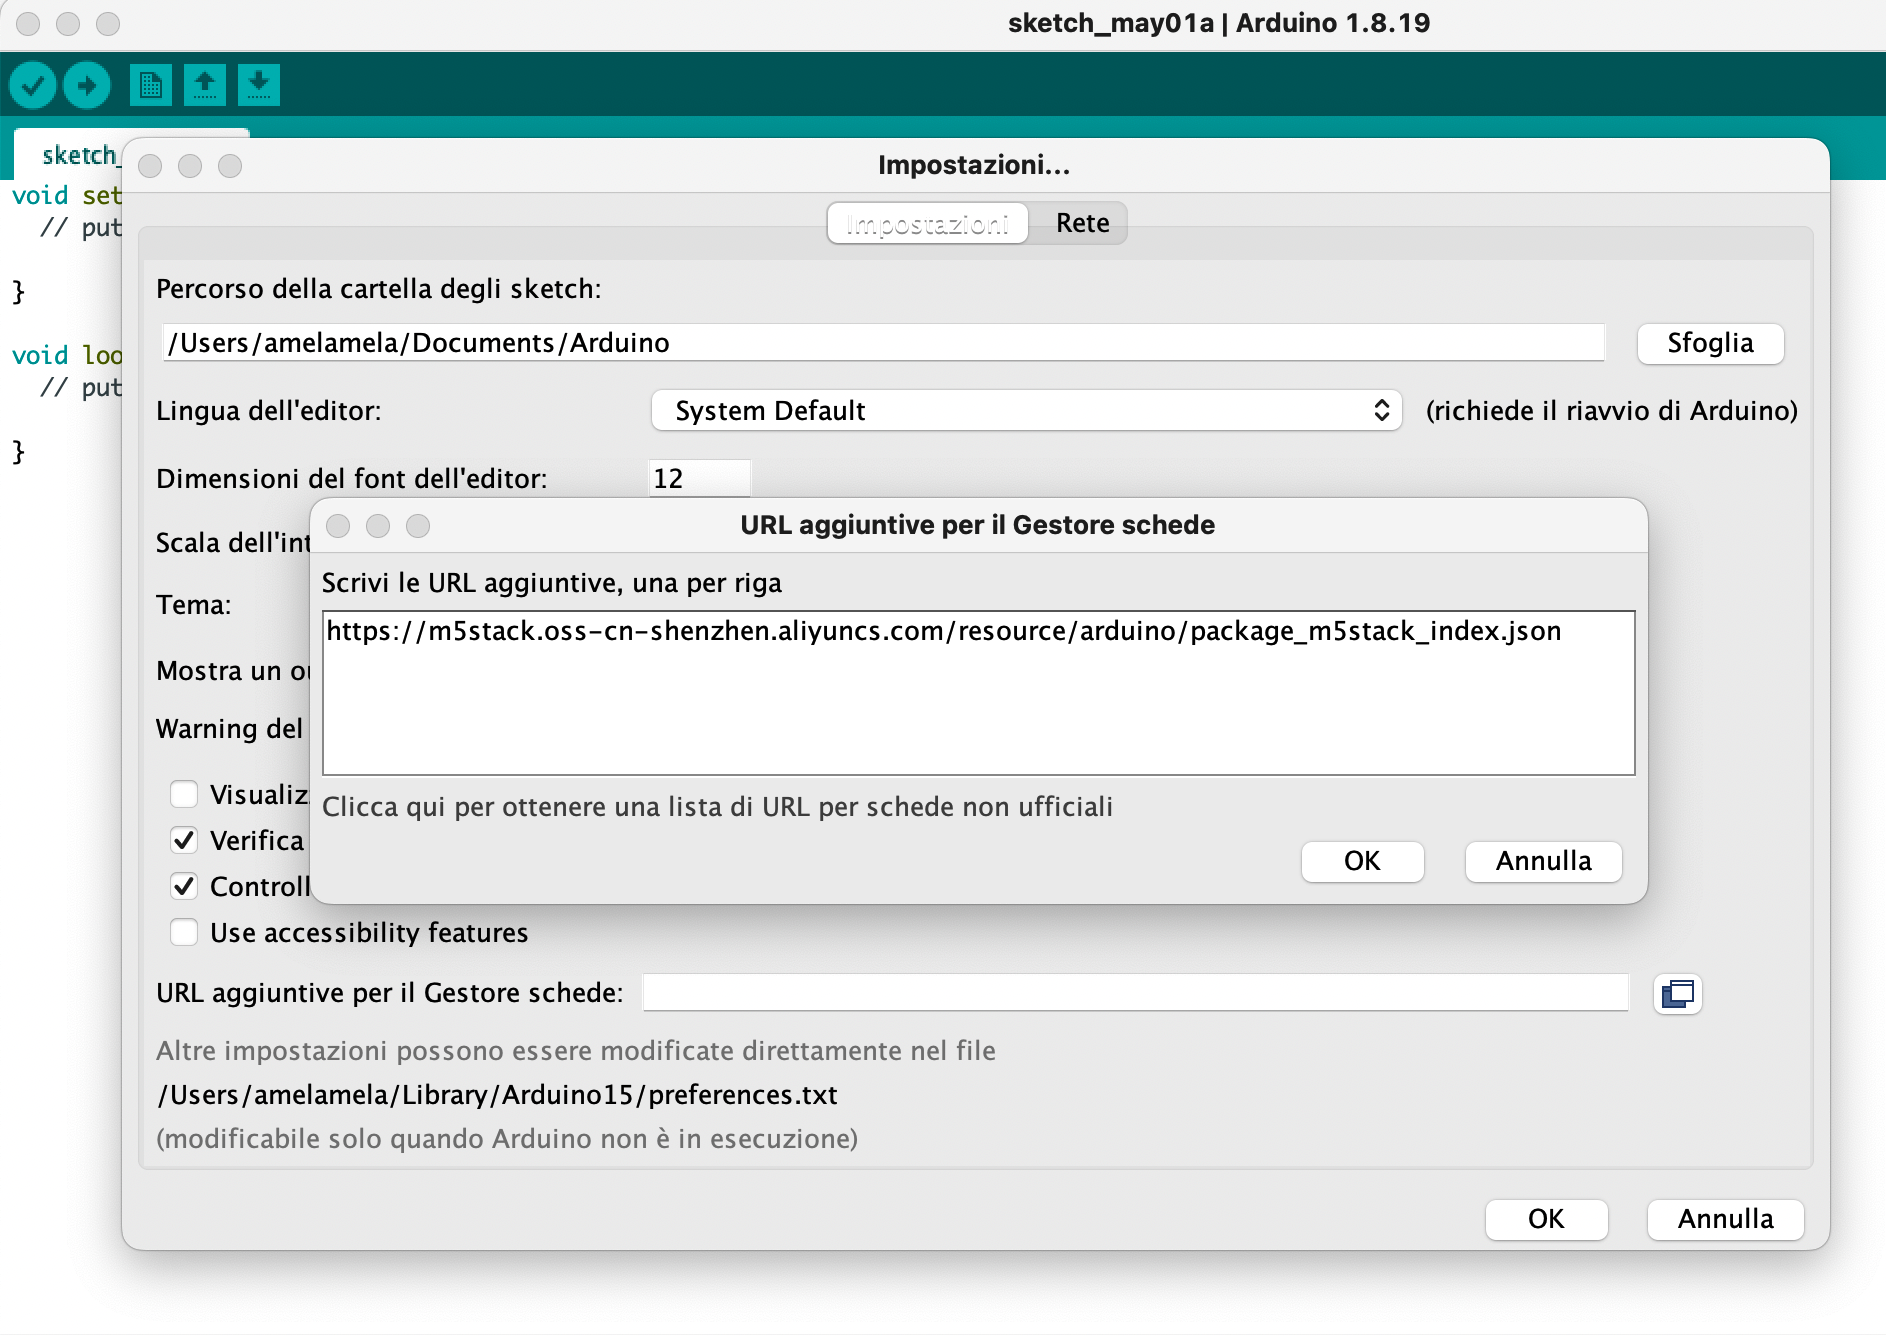This screenshot has width=1886, height=1336.
Task: Click the sketchbook folder path field
Action: (x=884, y=342)
